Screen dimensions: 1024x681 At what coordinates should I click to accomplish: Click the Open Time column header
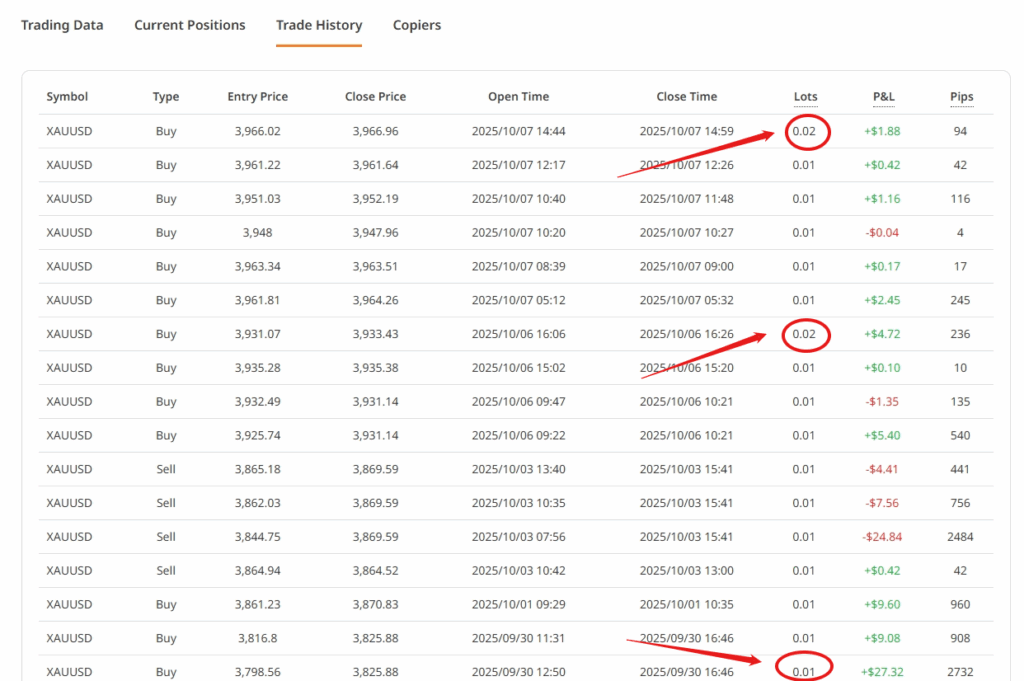tap(518, 97)
